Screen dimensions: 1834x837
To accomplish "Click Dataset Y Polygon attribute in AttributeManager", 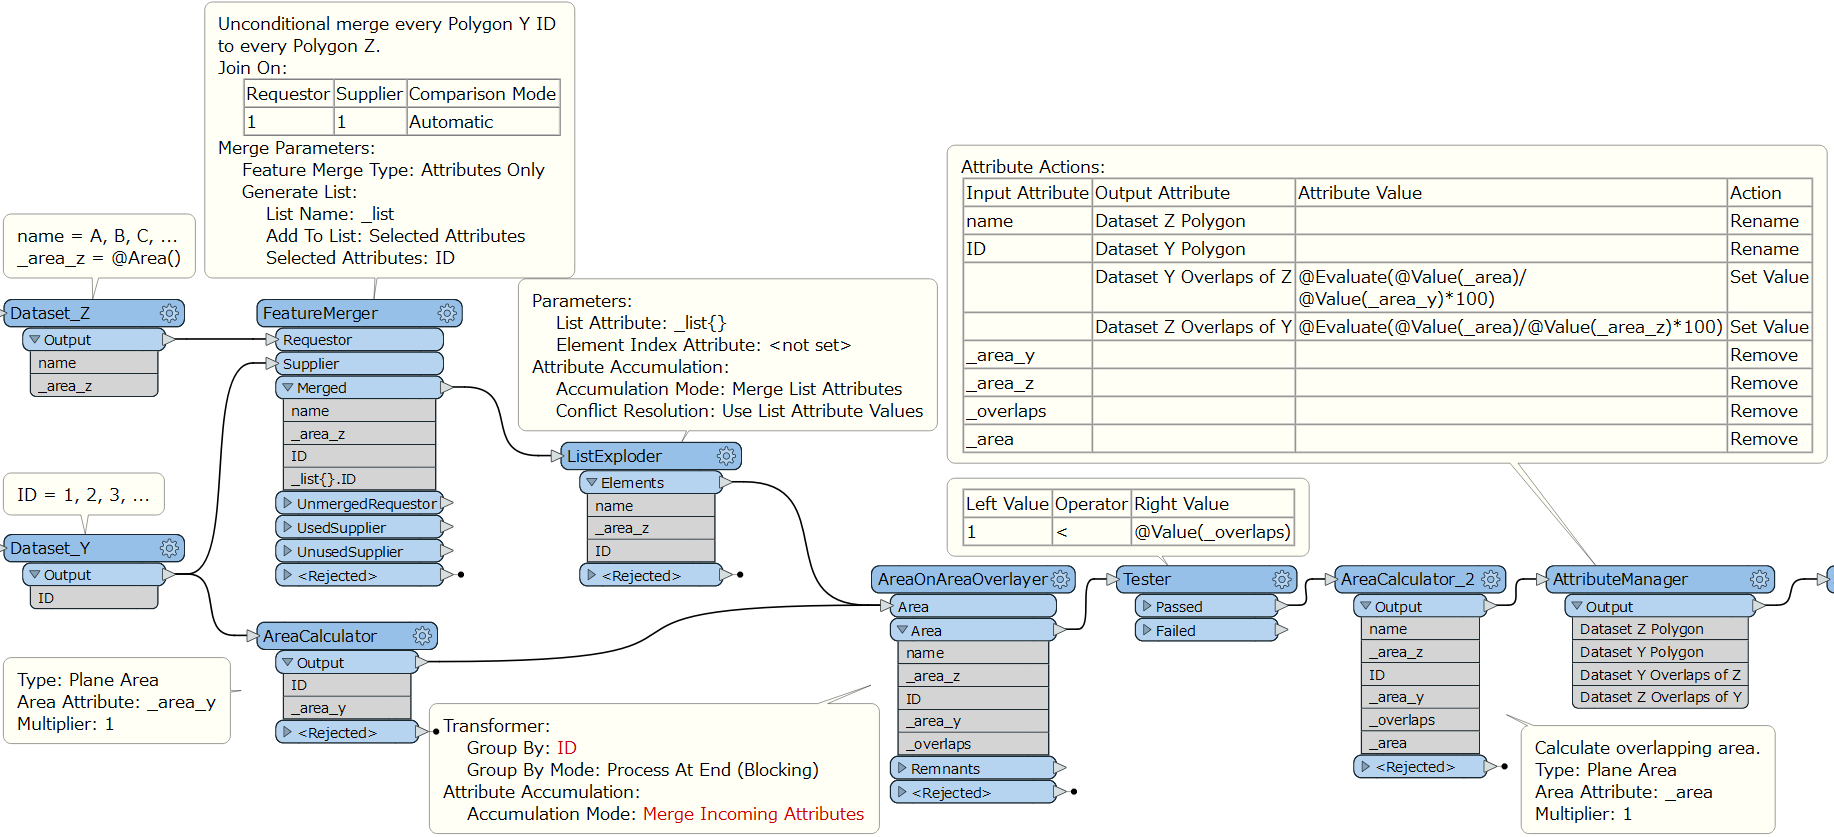I will click(1660, 652).
